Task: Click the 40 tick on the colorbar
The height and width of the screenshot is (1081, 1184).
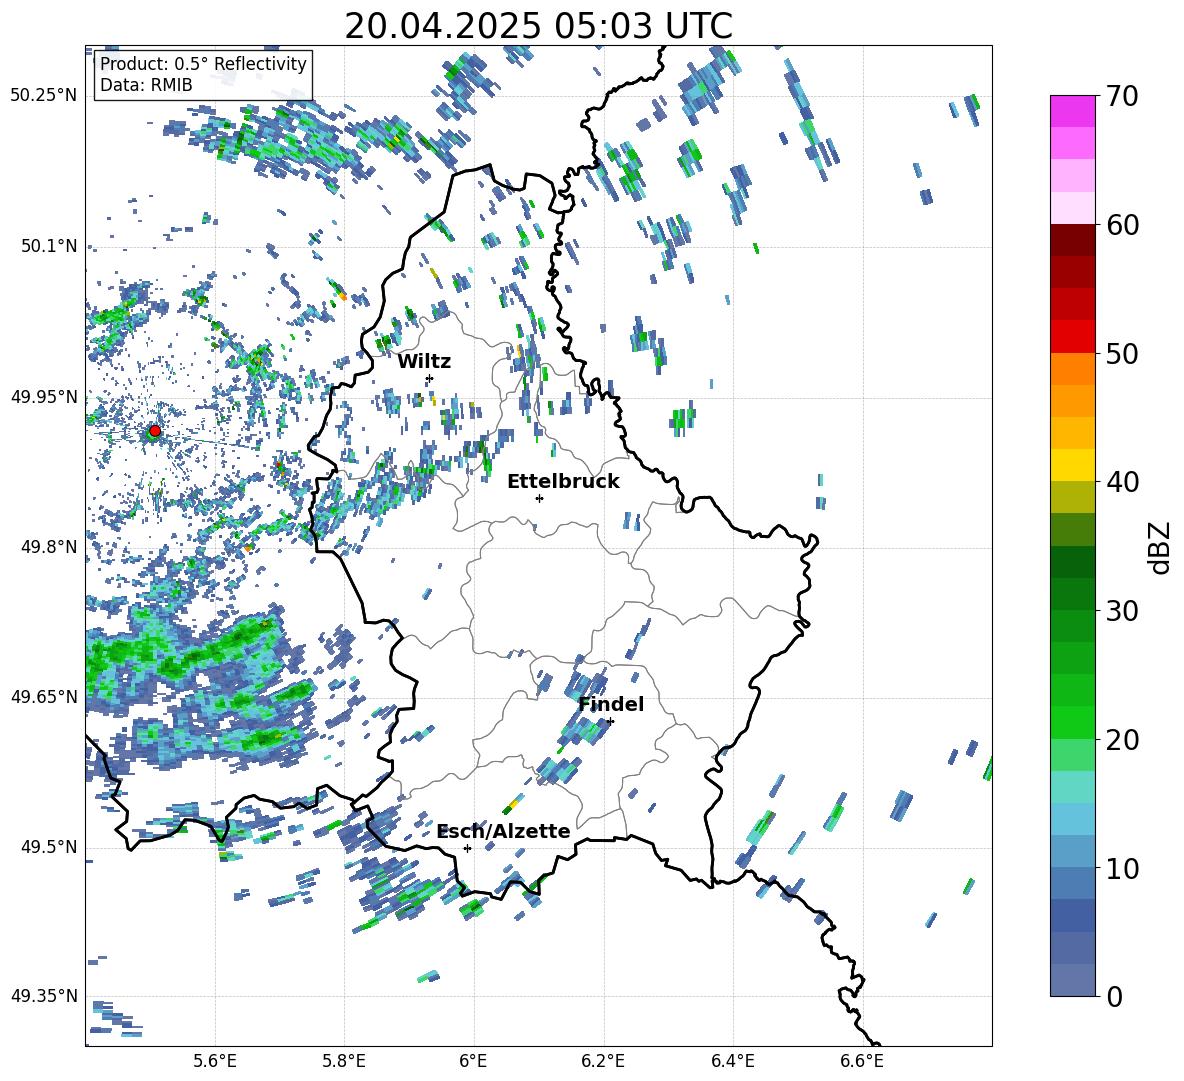Action: coord(1122,482)
